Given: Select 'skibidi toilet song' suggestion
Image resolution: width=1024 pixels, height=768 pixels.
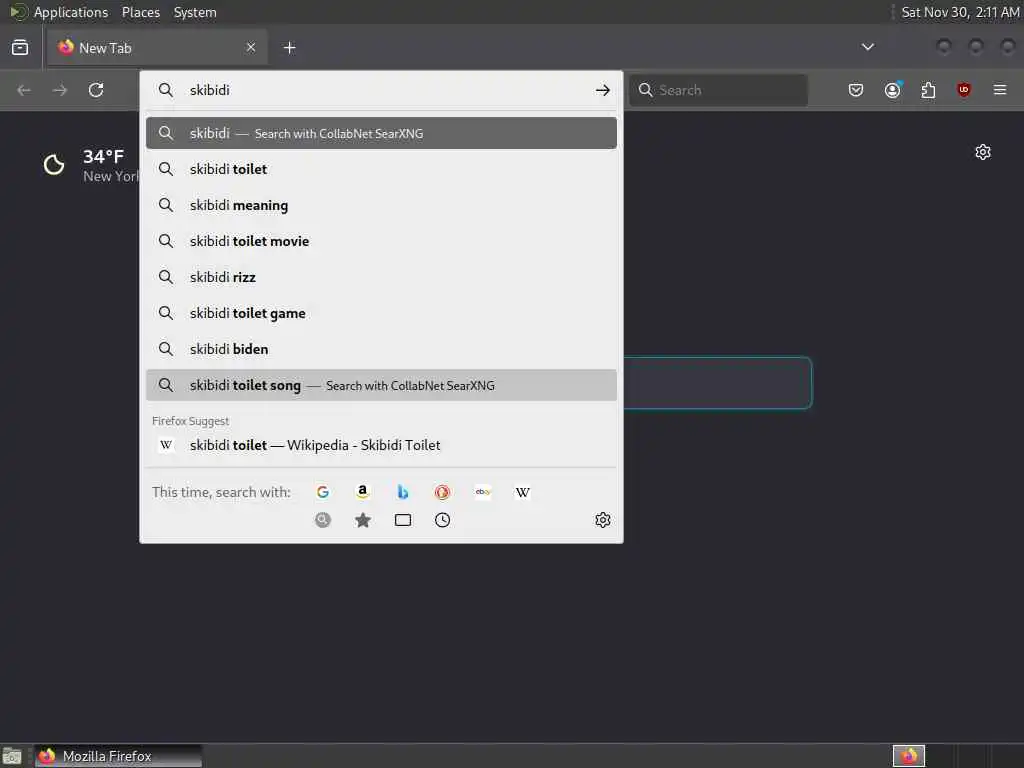Looking at the screenshot, I should tap(381, 385).
